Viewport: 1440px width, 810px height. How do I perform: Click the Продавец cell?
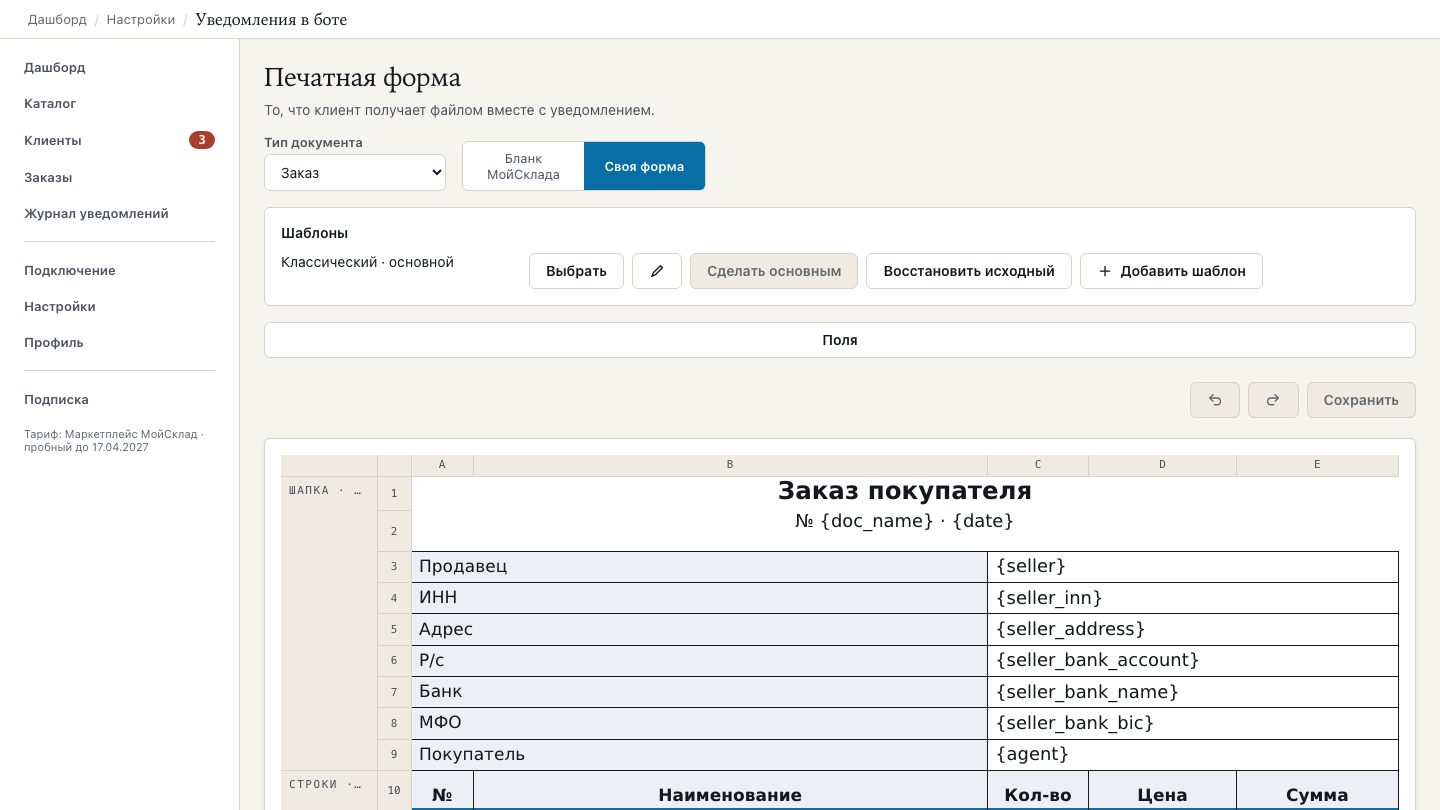click(699, 567)
